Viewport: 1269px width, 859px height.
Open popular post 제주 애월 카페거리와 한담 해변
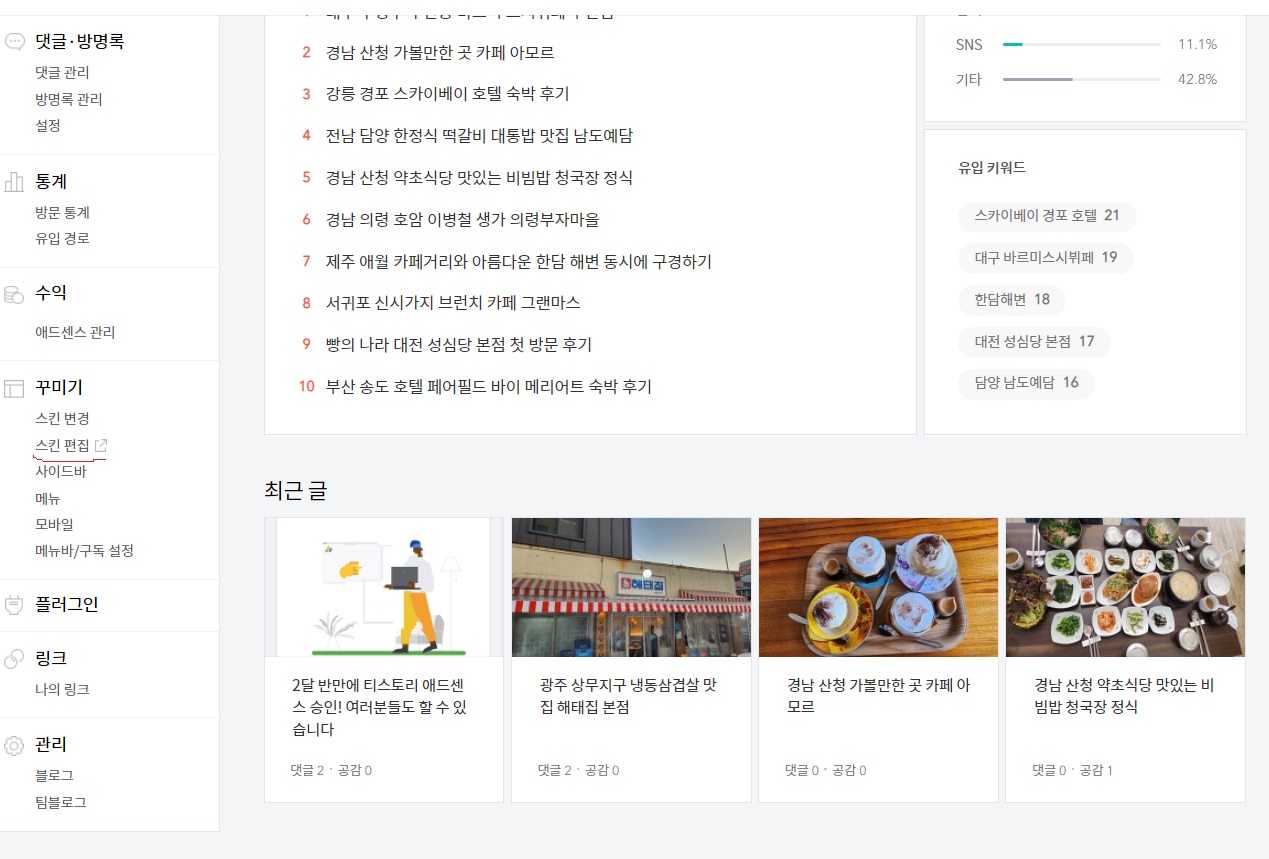point(518,262)
